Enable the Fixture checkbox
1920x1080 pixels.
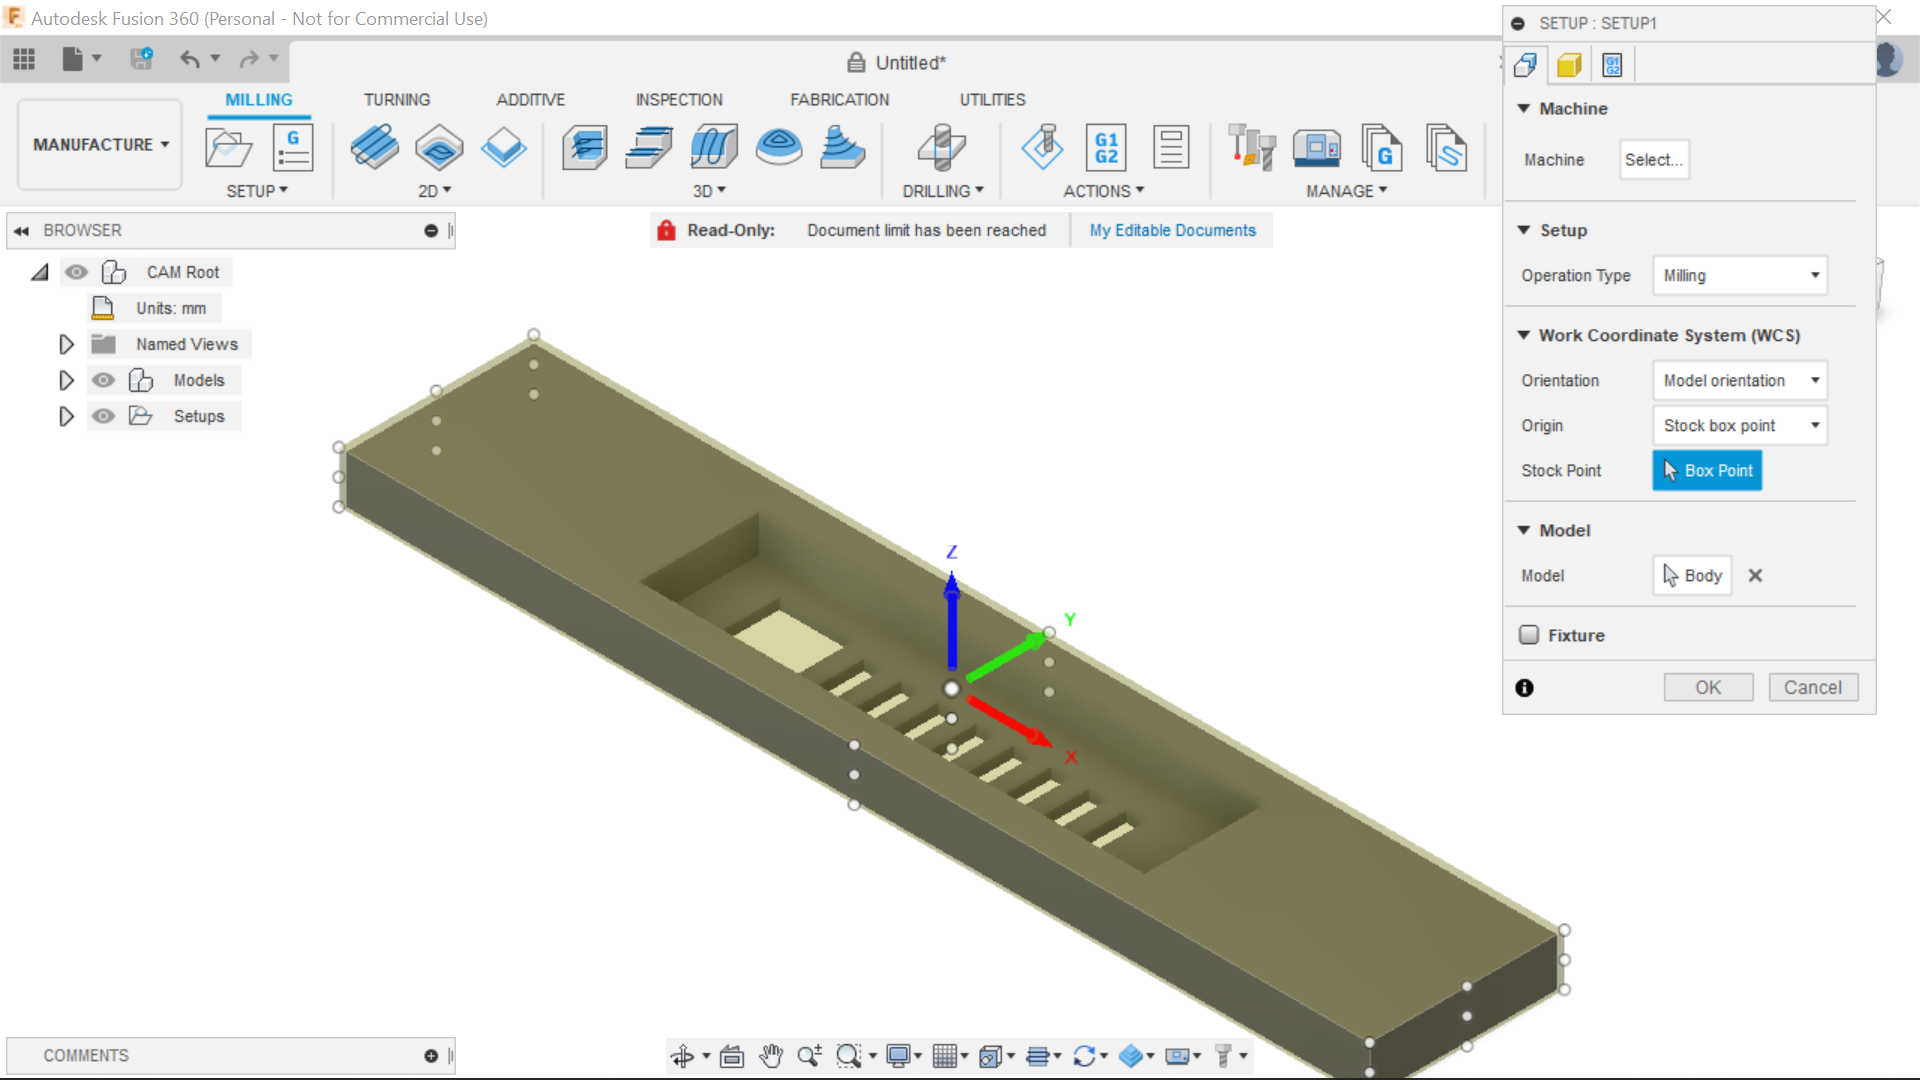[1529, 635]
